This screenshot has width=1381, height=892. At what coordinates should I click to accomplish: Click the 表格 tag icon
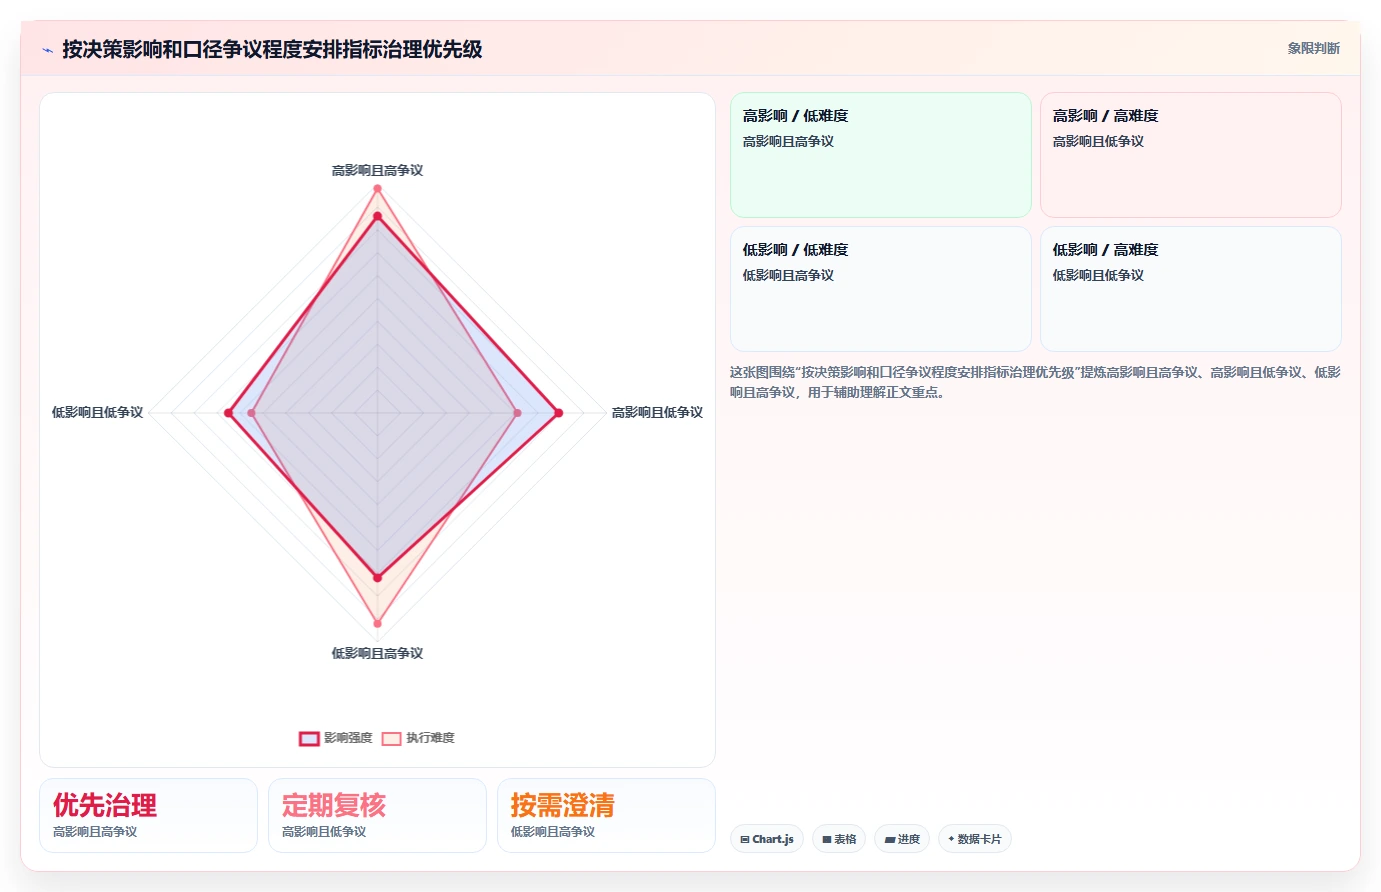[x=827, y=840]
